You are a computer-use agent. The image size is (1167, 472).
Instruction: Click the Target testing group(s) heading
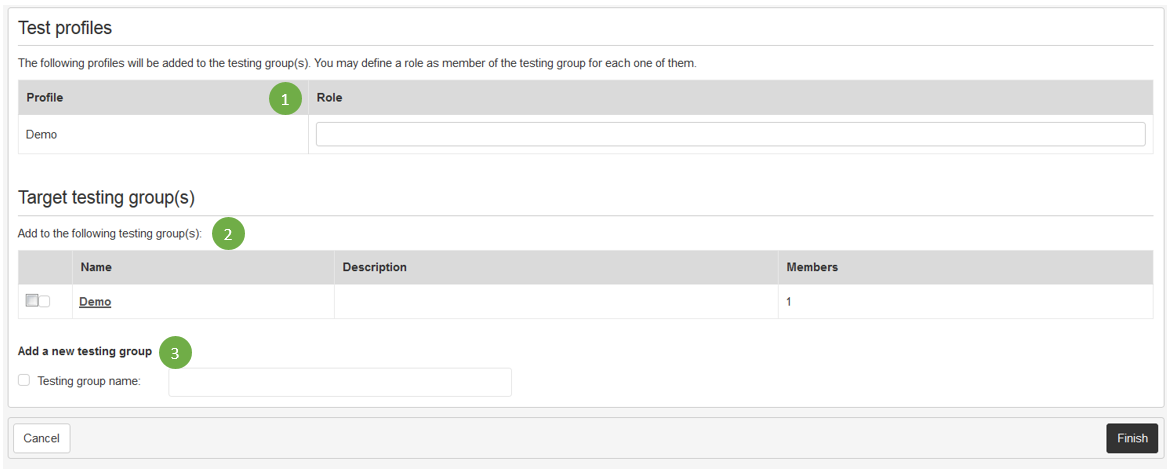[106, 197]
